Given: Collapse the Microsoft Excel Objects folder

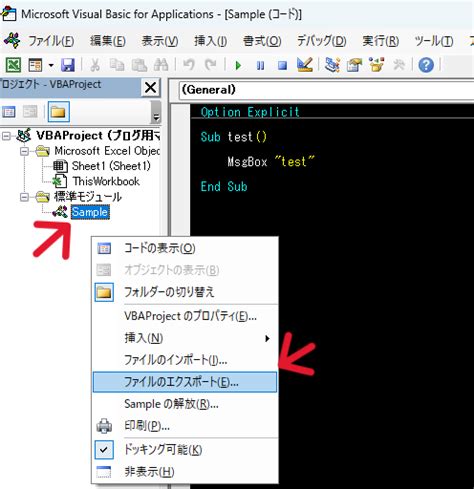Looking at the screenshot, I should click(x=24, y=151).
